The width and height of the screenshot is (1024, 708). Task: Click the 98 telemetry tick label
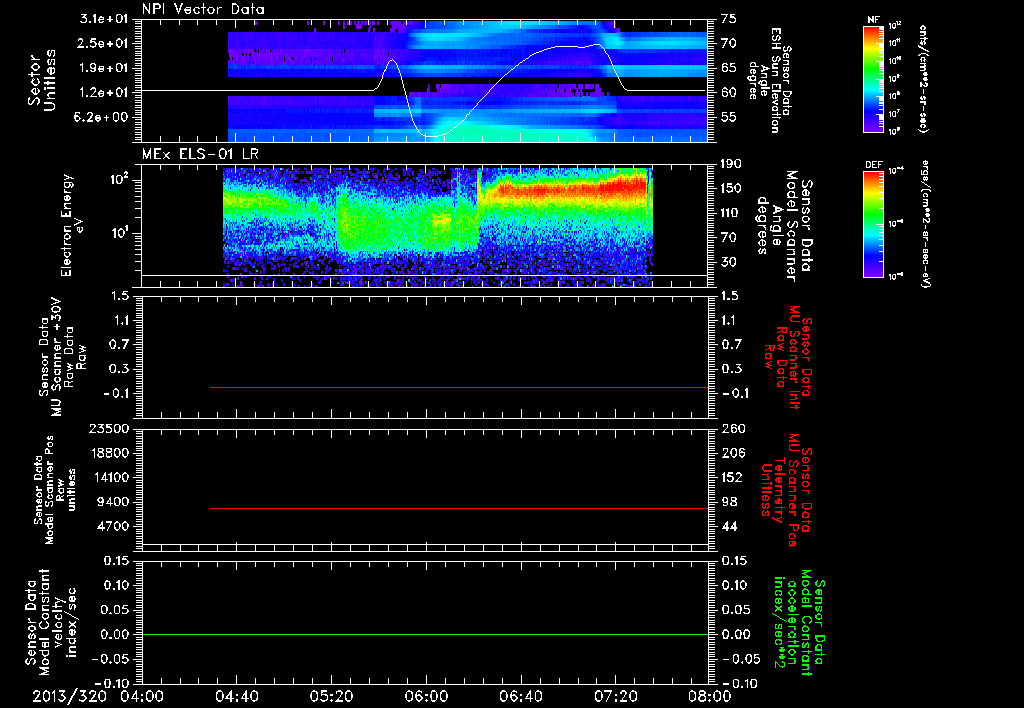[x=729, y=502]
